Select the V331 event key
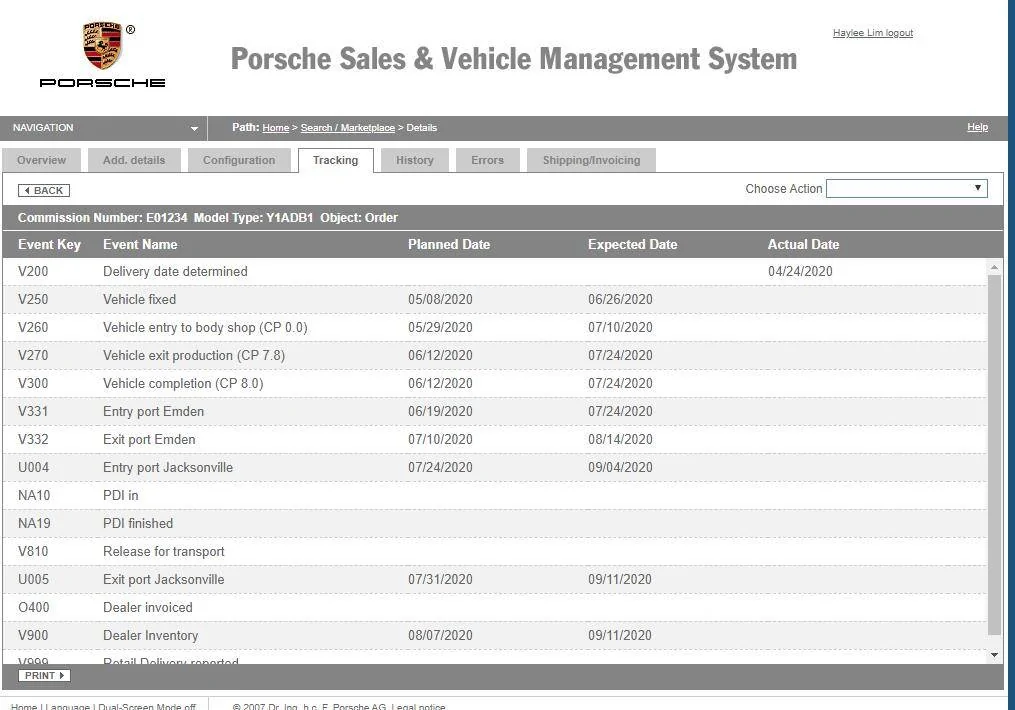1015x710 pixels. tap(33, 412)
